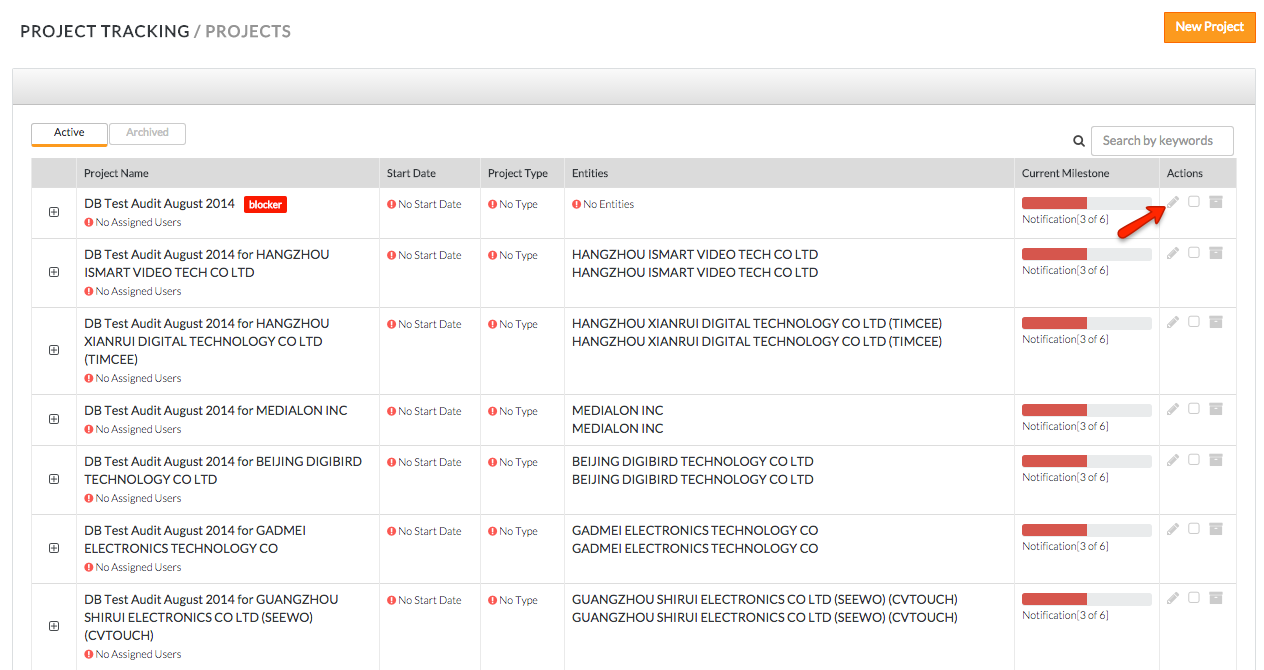Check the box for DB Test Audit blocker row

click(x=1194, y=202)
